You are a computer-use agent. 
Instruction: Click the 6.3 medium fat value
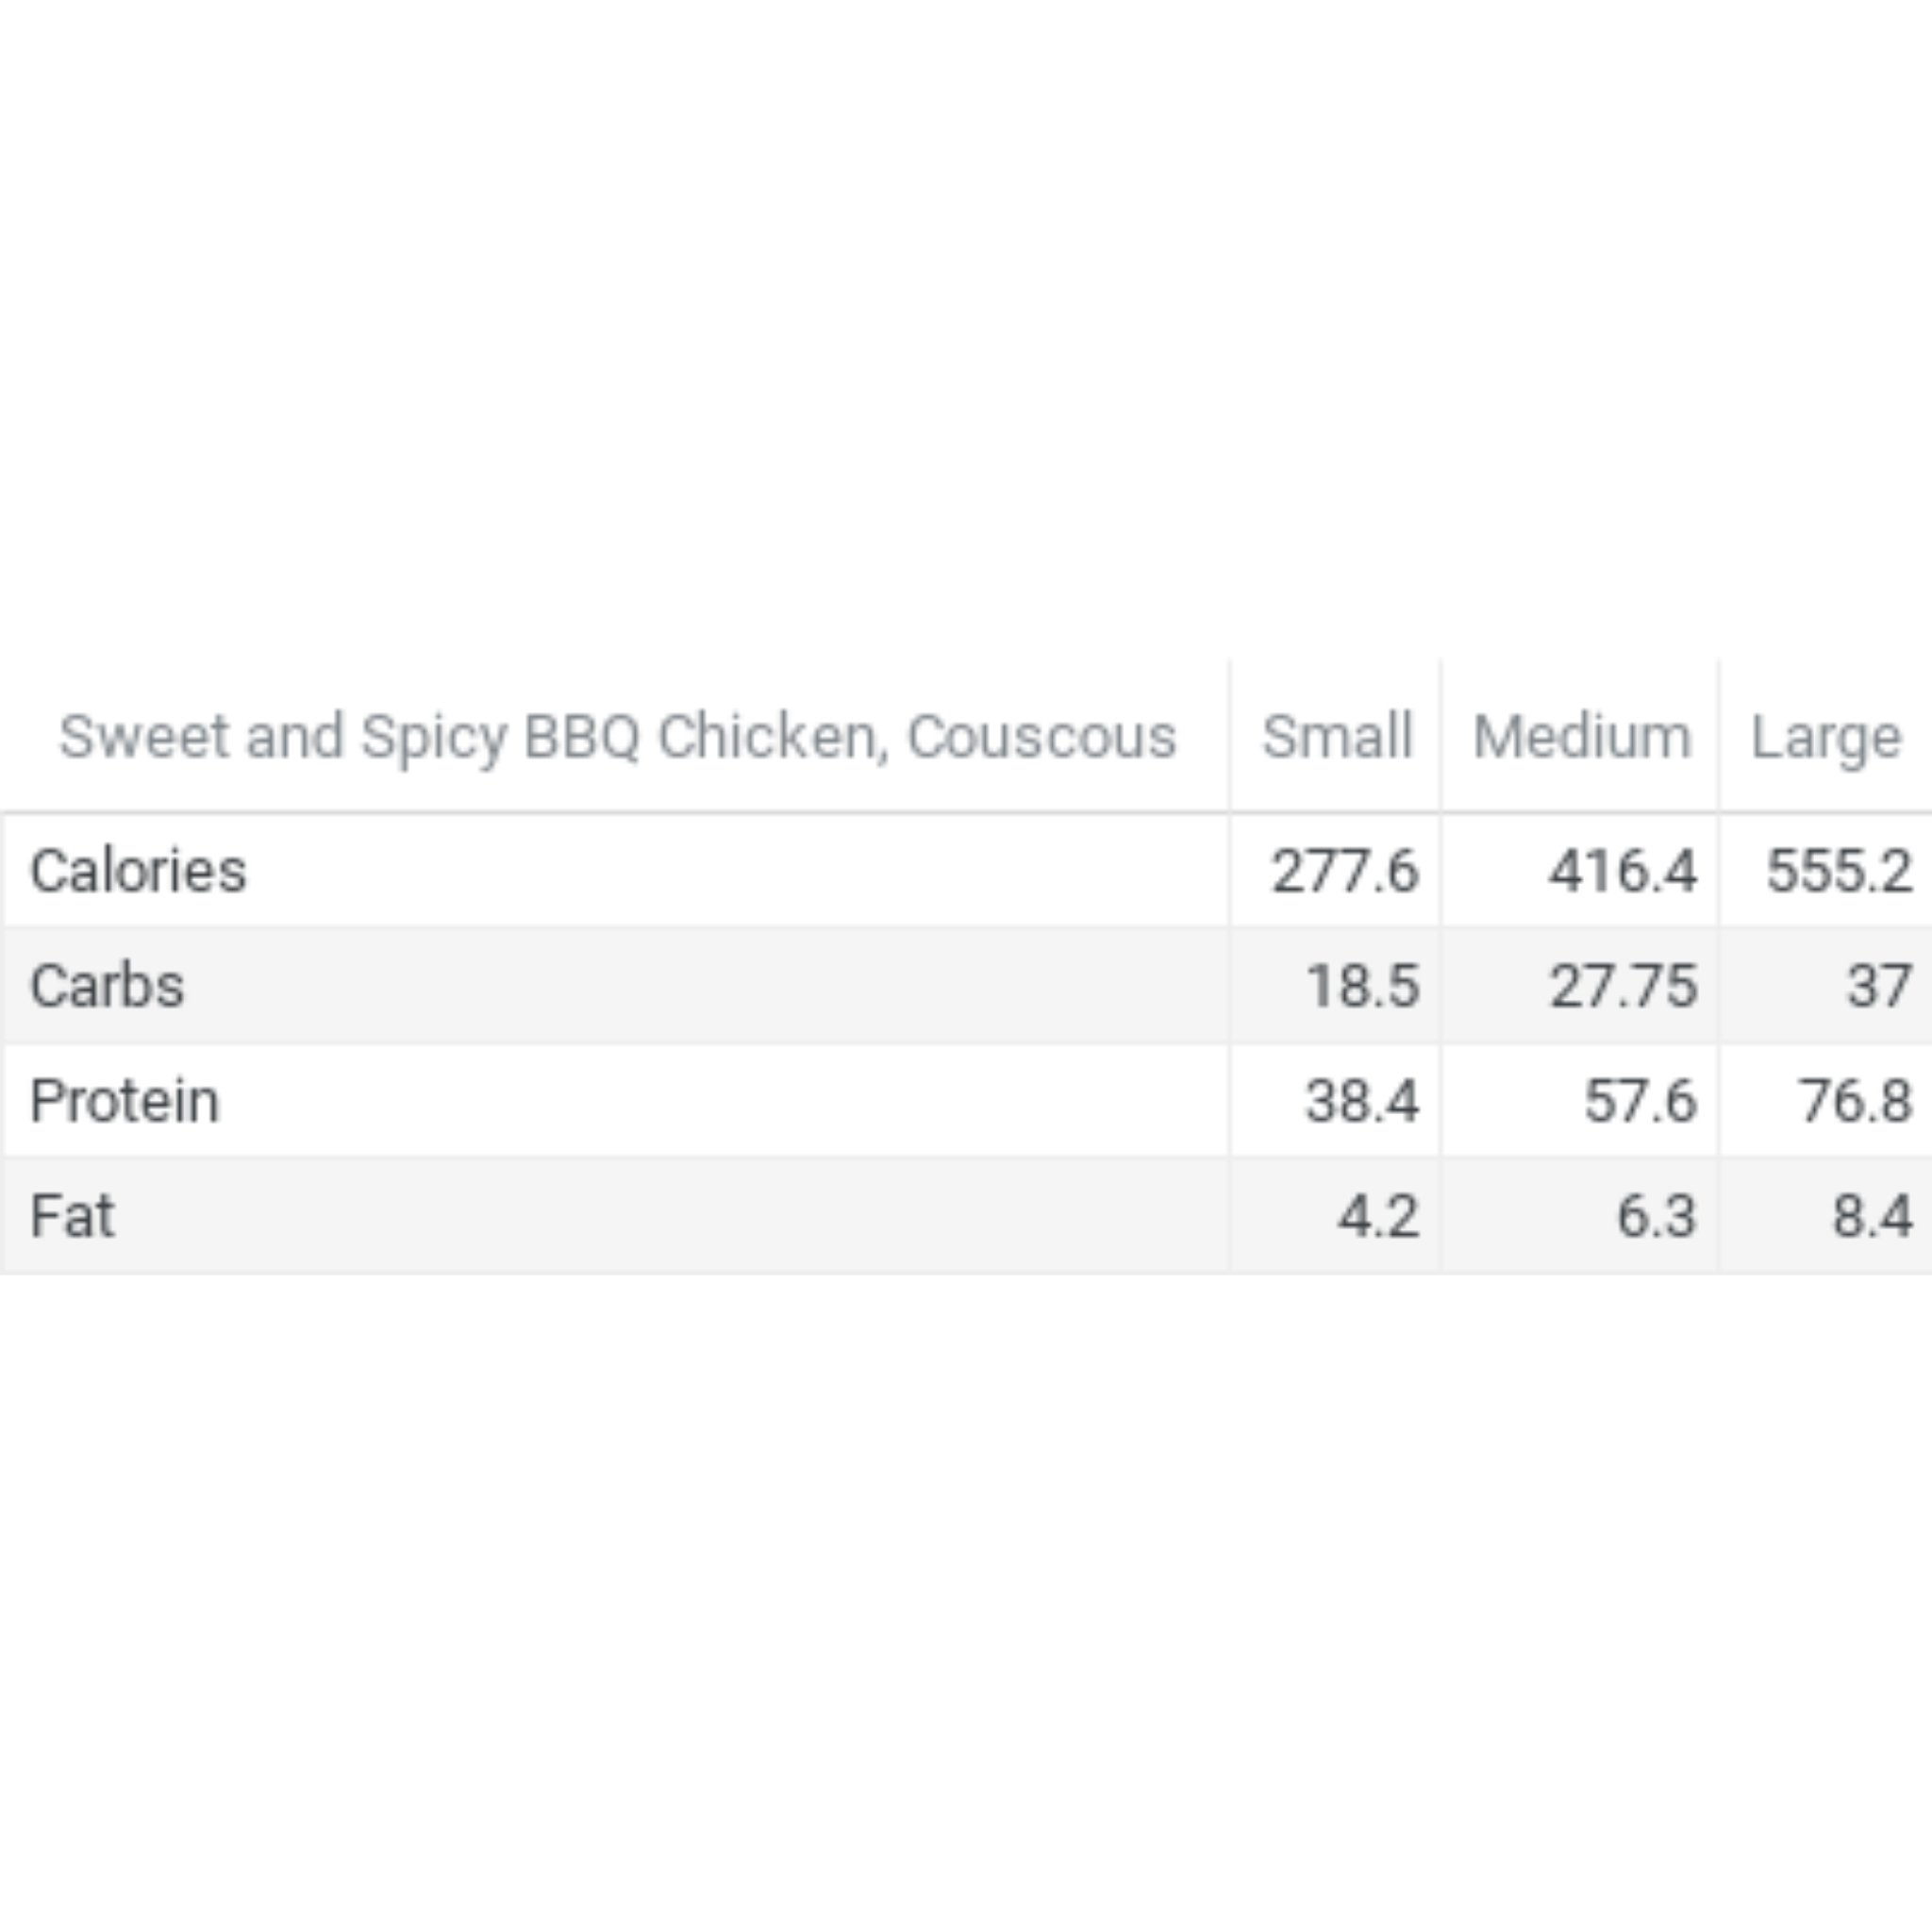(x=1657, y=1216)
